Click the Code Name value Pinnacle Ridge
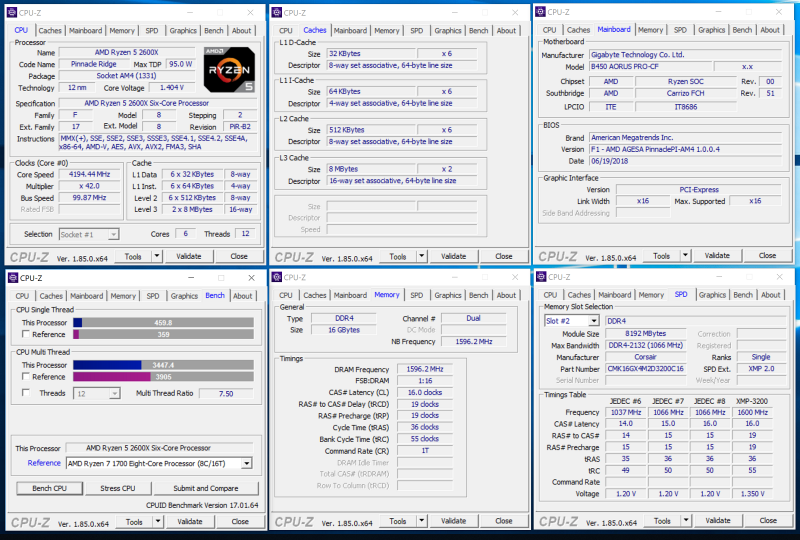This screenshot has height=540, width=800. 94,64
